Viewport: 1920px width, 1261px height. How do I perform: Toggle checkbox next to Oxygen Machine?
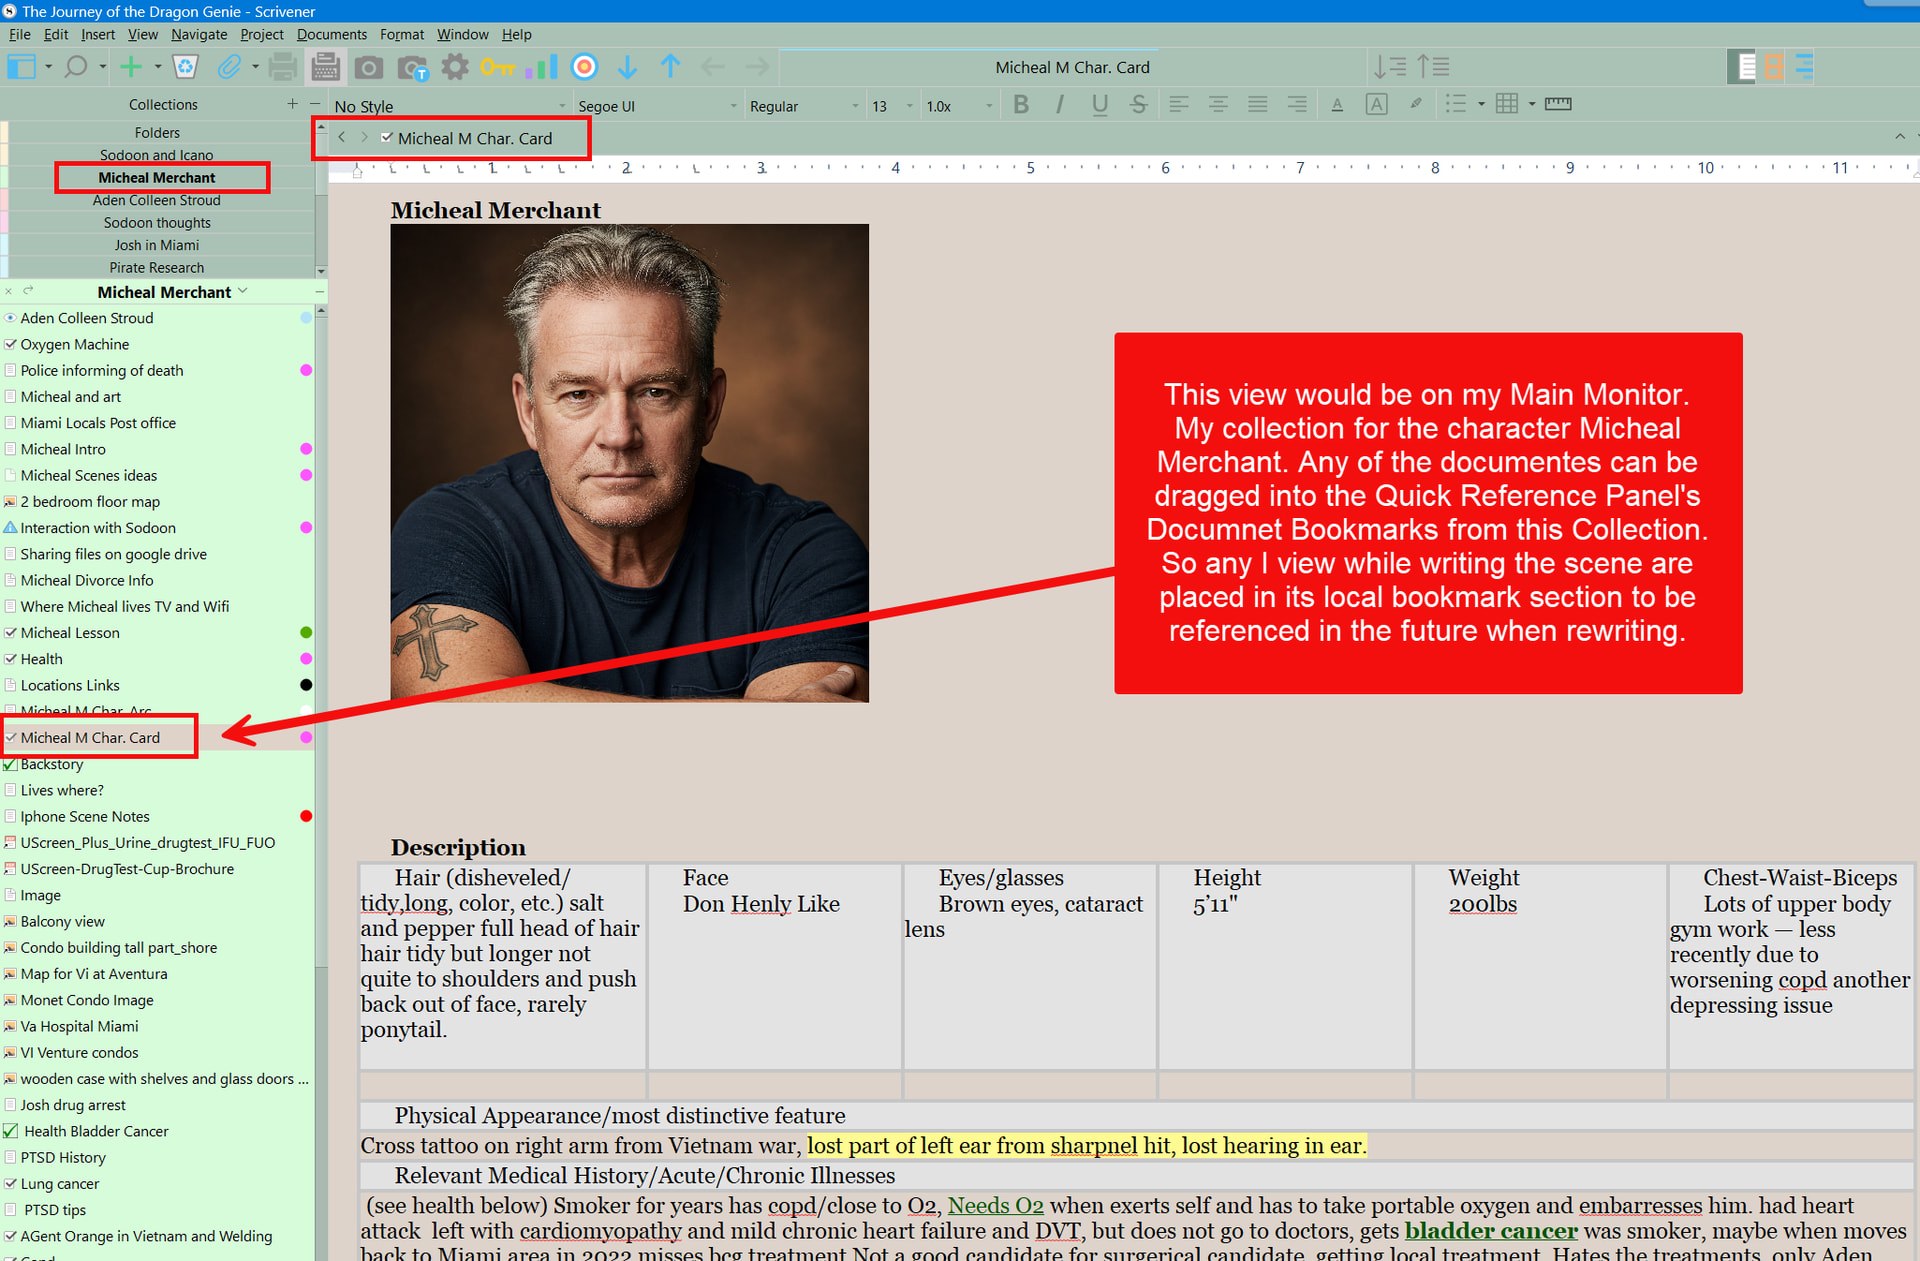point(11,344)
